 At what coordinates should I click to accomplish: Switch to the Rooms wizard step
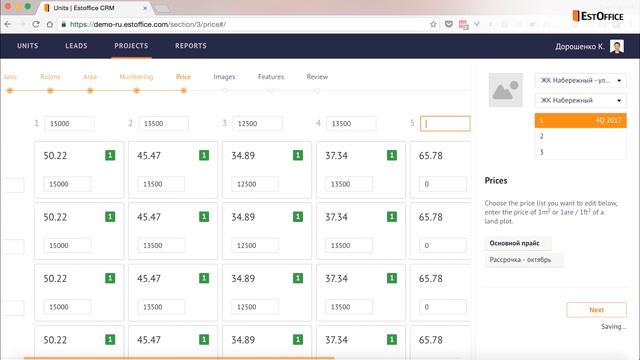(x=50, y=77)
